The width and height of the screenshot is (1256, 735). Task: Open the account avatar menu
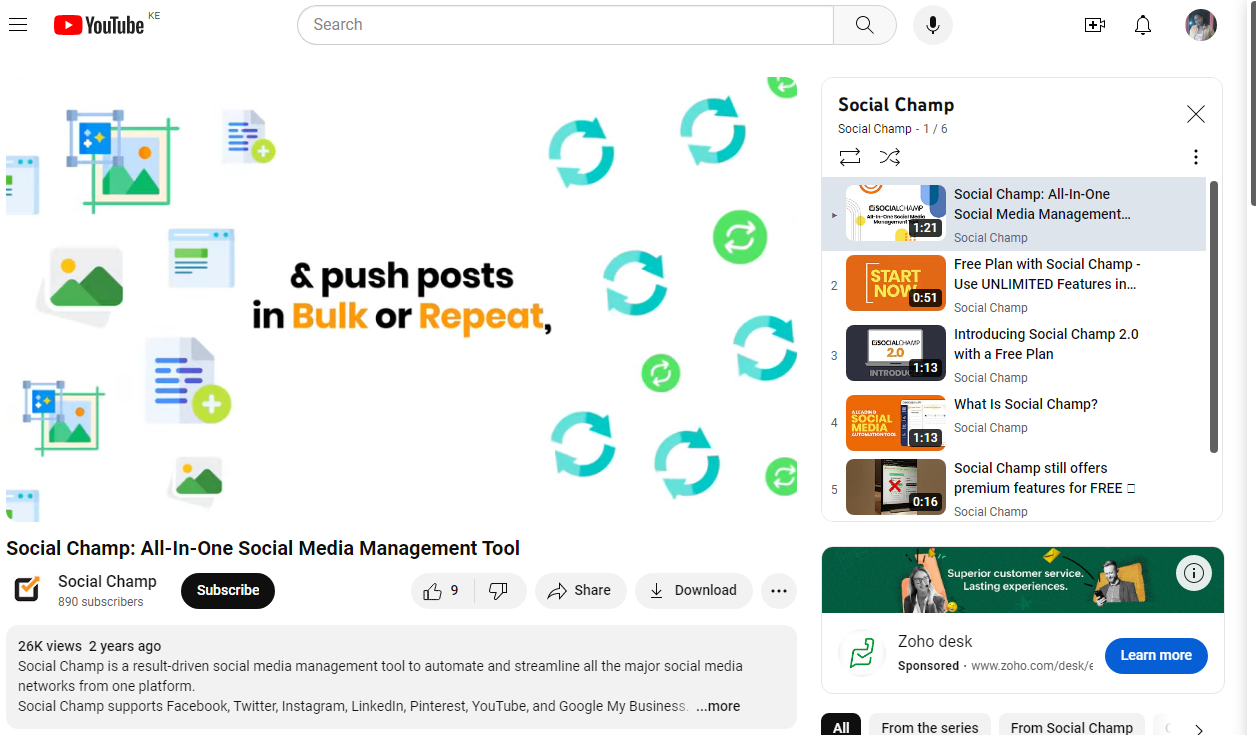click(x=1200, y=25)
